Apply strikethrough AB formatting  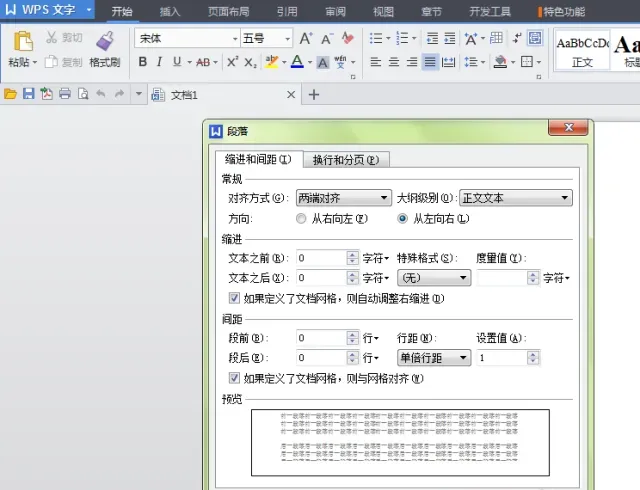pyautogui.click(x=203, y=62)
